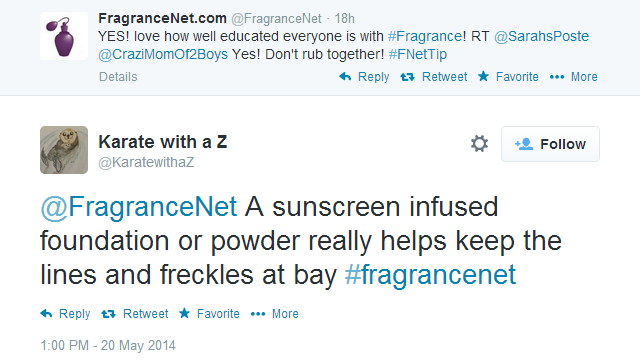
Task: Expand the More options under Karate's tweet
Action: coord(275,314)
